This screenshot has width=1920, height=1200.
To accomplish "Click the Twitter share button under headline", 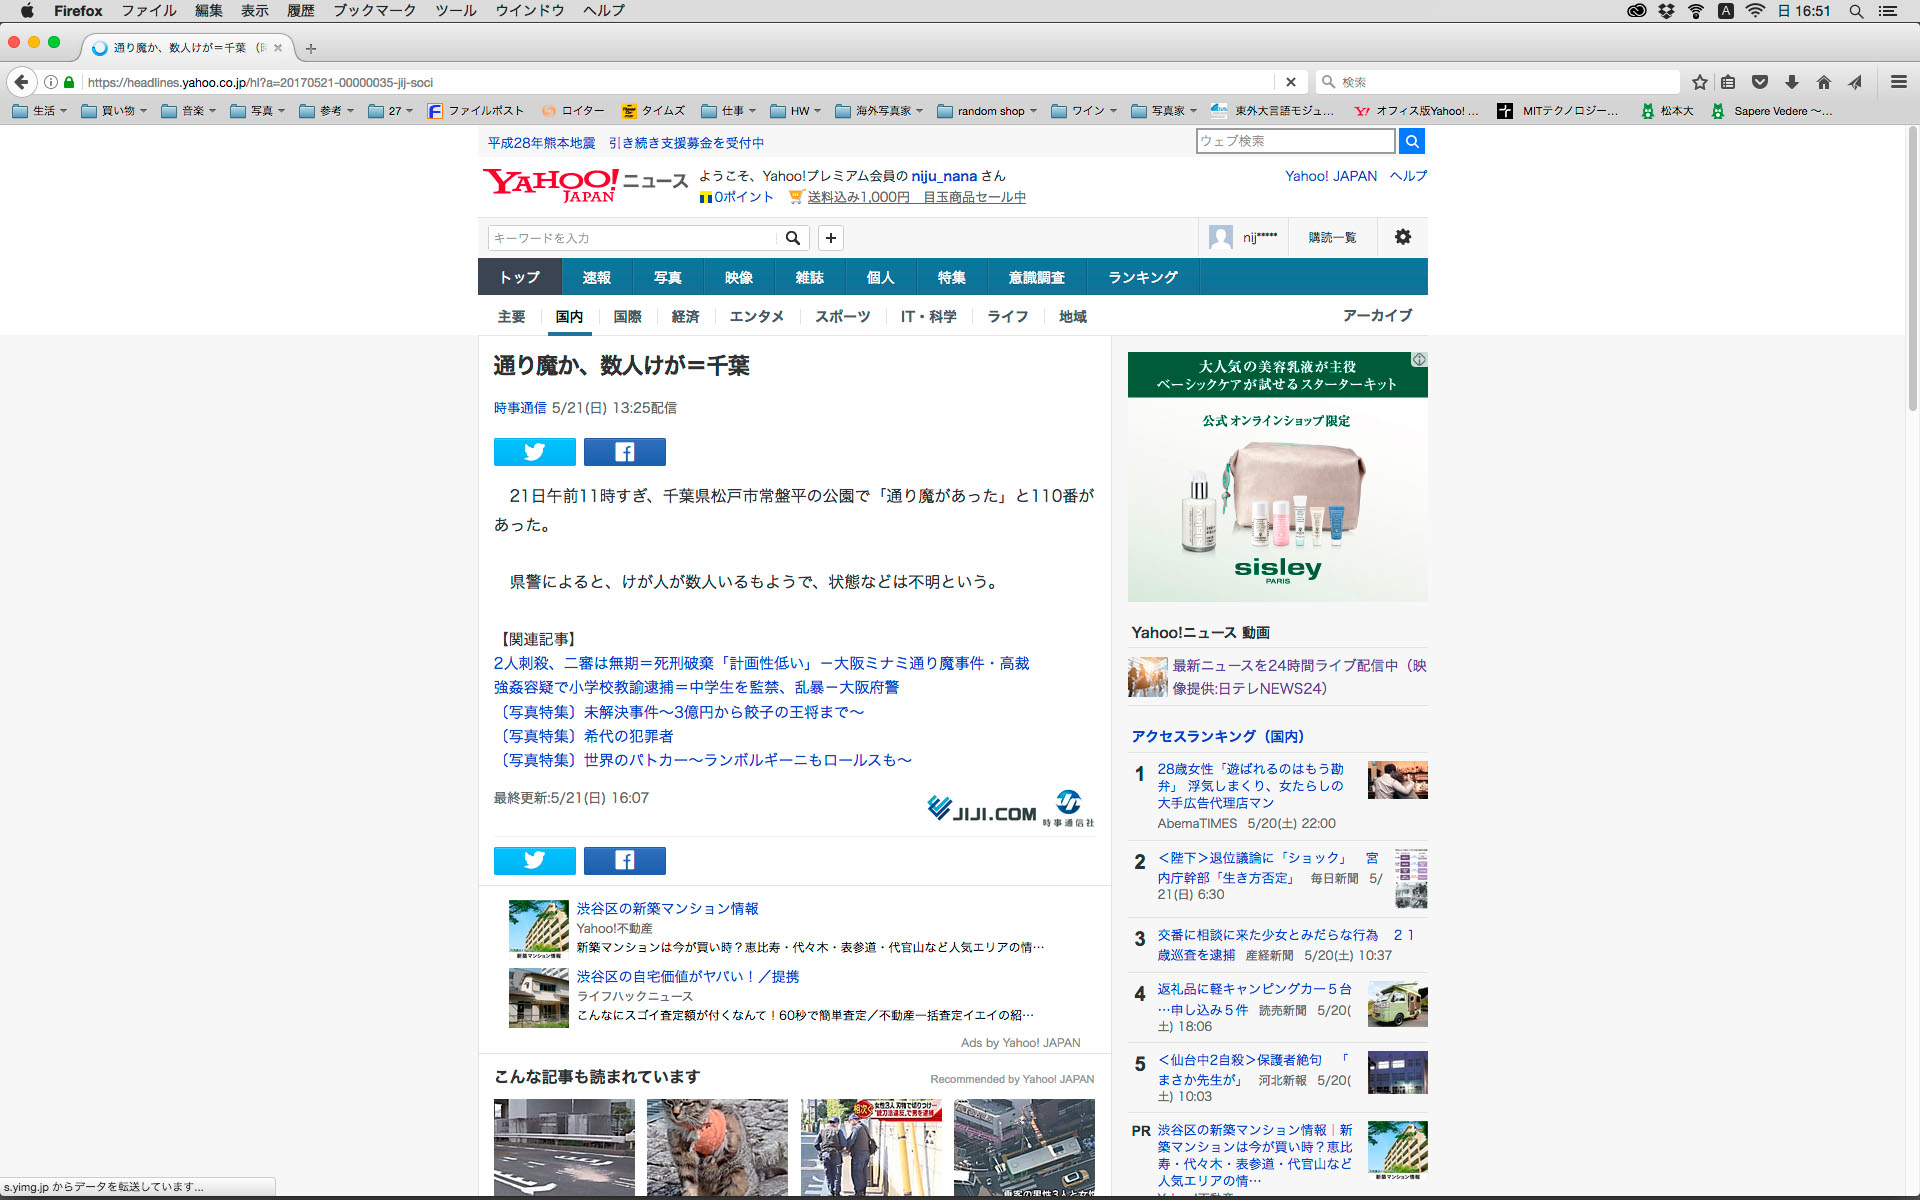I will [x=534, y=452].
